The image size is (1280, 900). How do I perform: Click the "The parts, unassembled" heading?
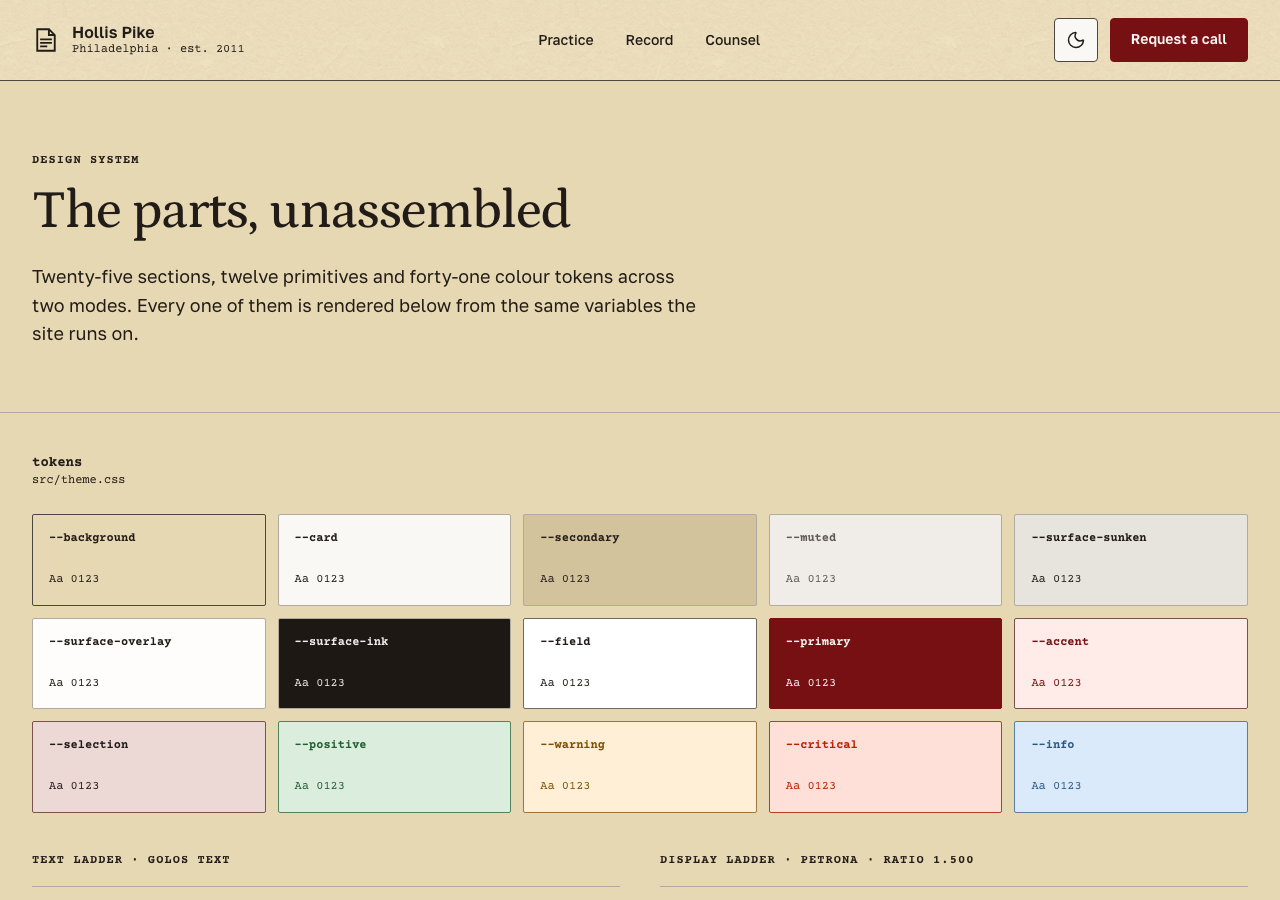pos(301,210)
